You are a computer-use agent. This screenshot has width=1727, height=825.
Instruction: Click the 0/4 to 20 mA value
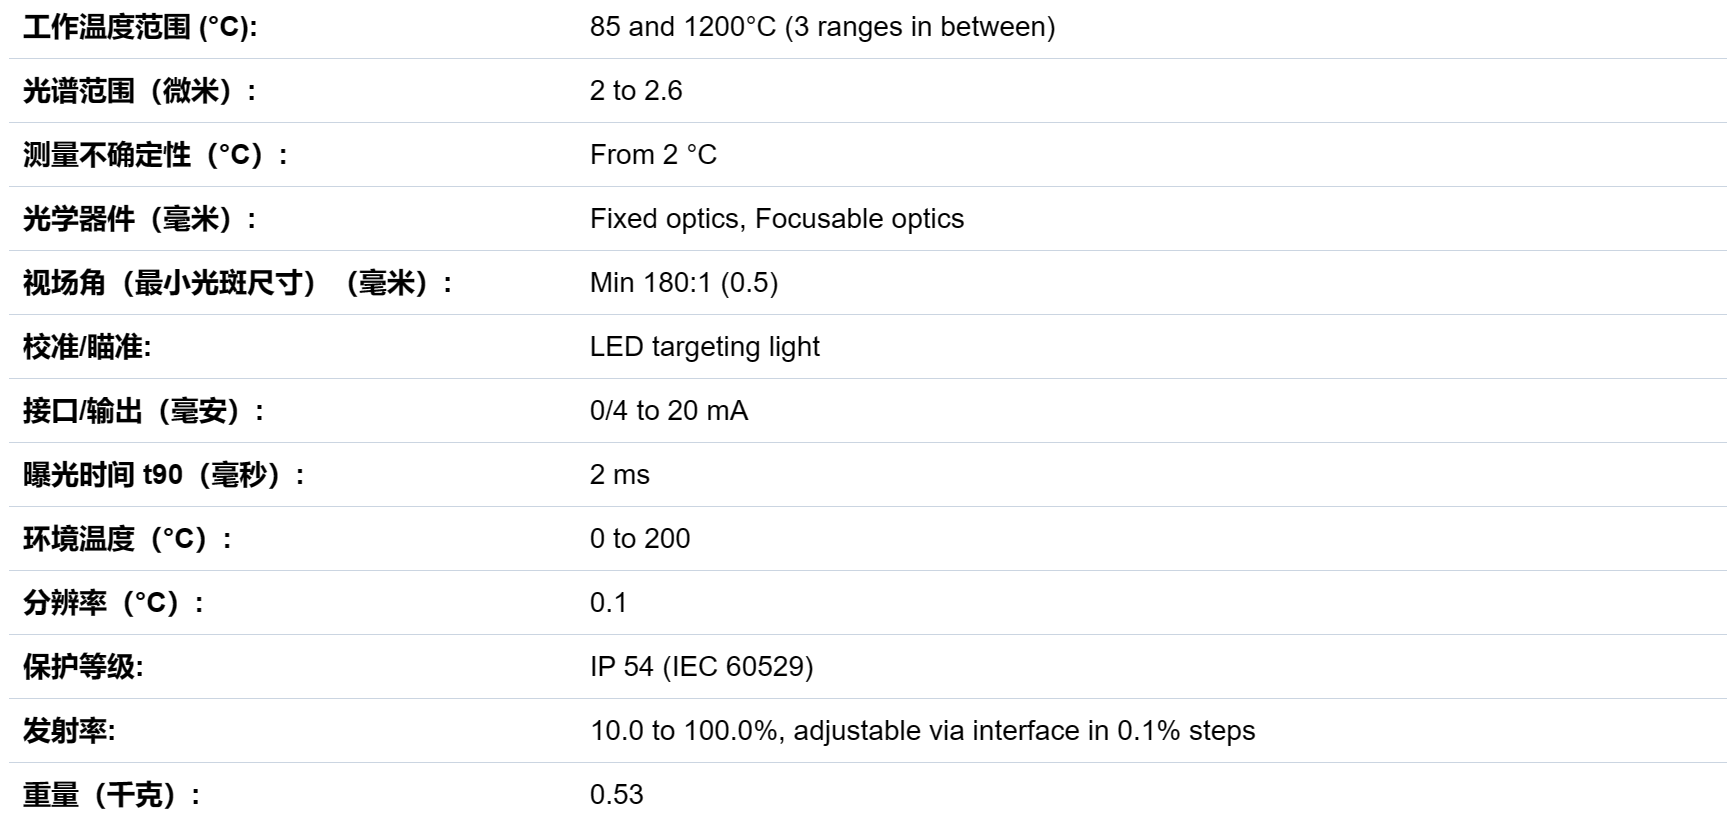[x=669, y=411]
